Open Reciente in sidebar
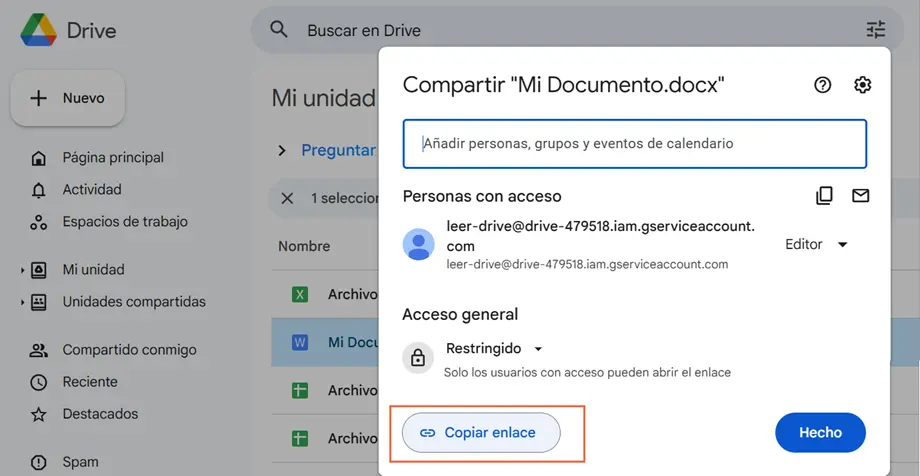Image resolution: width=920 pixels, height=476 pixels. [x=90, y=382]
